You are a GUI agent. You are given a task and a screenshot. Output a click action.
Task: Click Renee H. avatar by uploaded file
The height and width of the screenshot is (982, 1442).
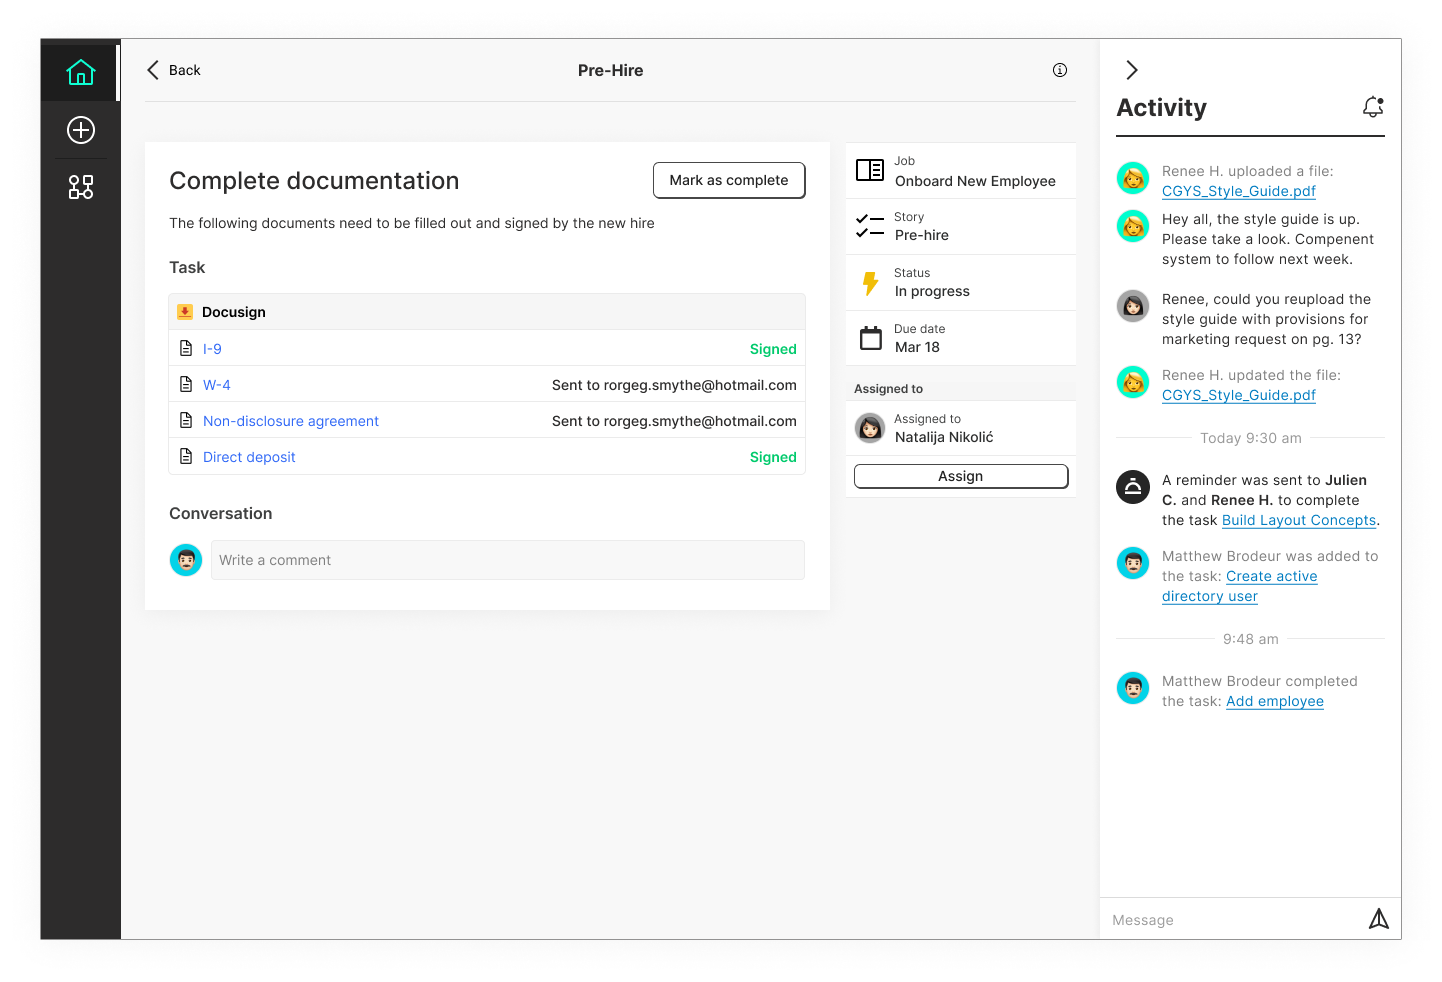(1133, 178)
